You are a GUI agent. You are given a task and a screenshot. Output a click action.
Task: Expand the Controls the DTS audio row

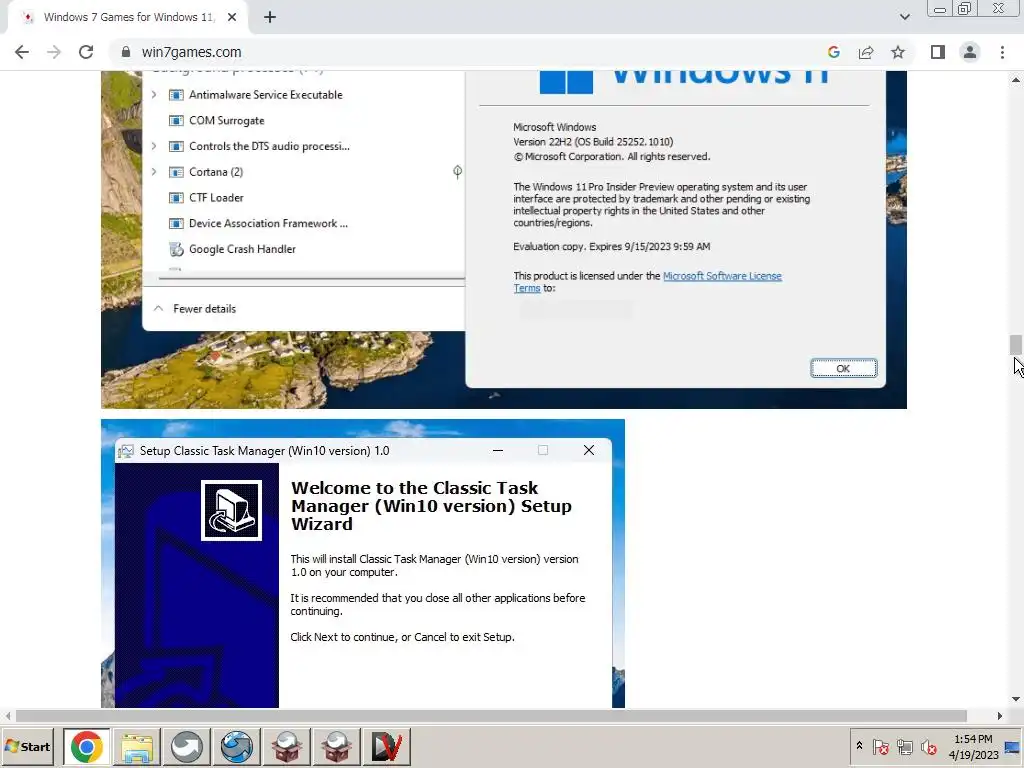point(154,146)
